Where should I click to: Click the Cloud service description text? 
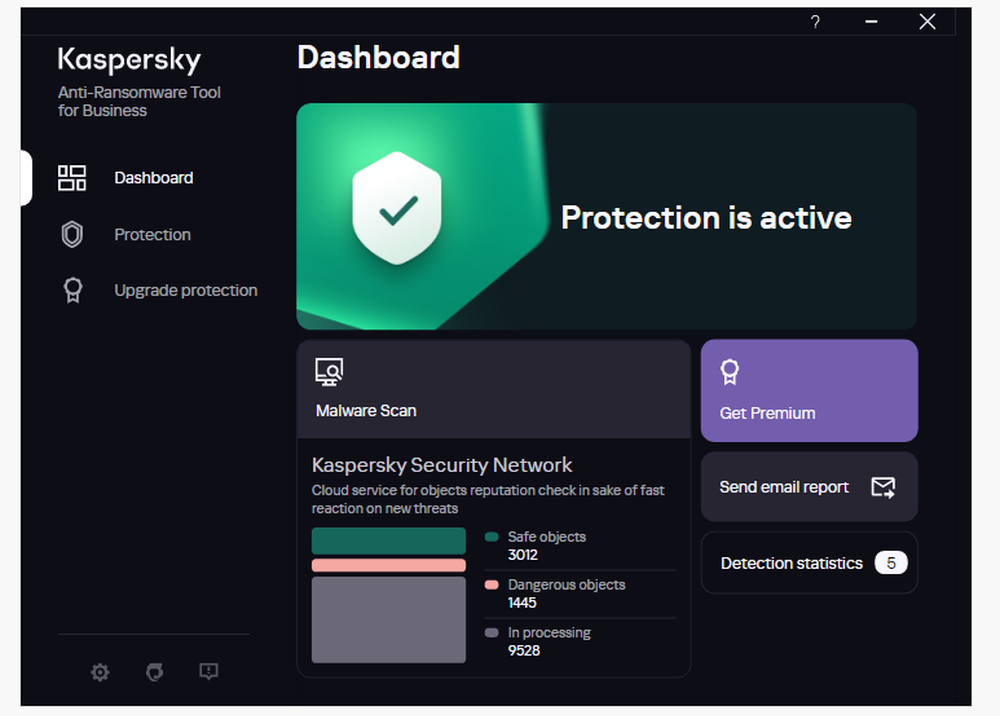tap(488, 499)
